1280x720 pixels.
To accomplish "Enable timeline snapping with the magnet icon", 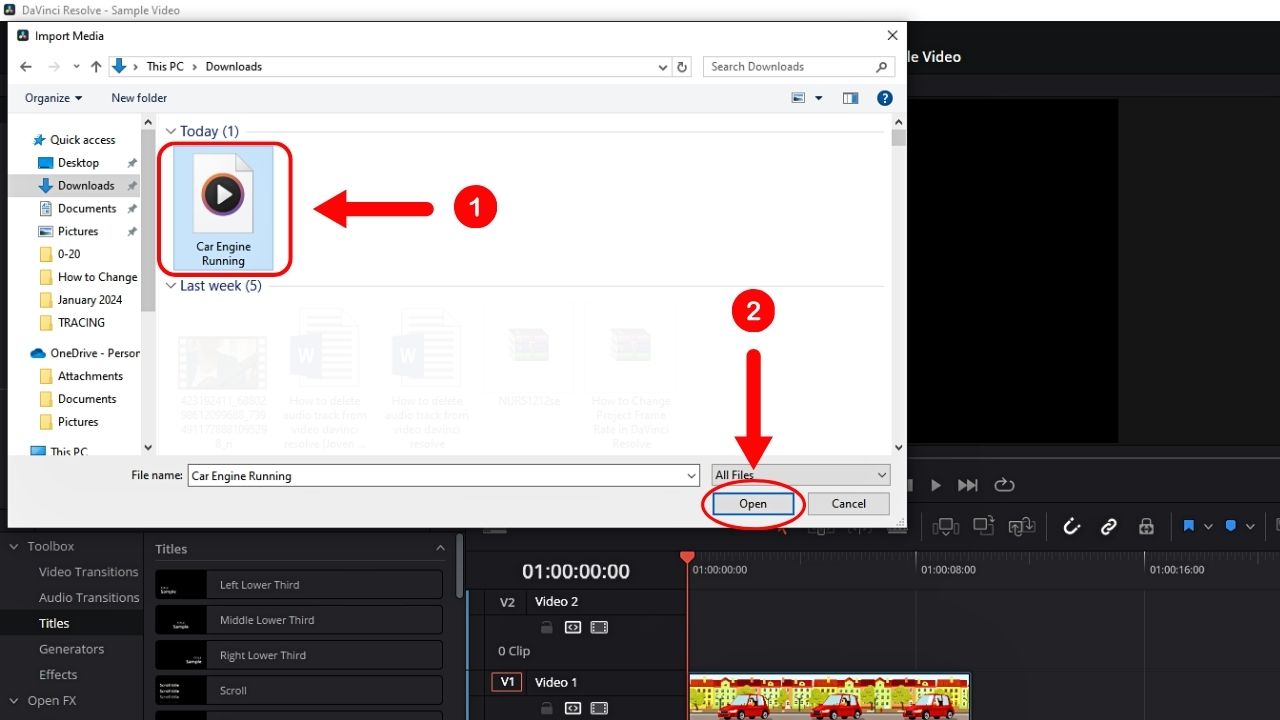I will point(1072,526).
